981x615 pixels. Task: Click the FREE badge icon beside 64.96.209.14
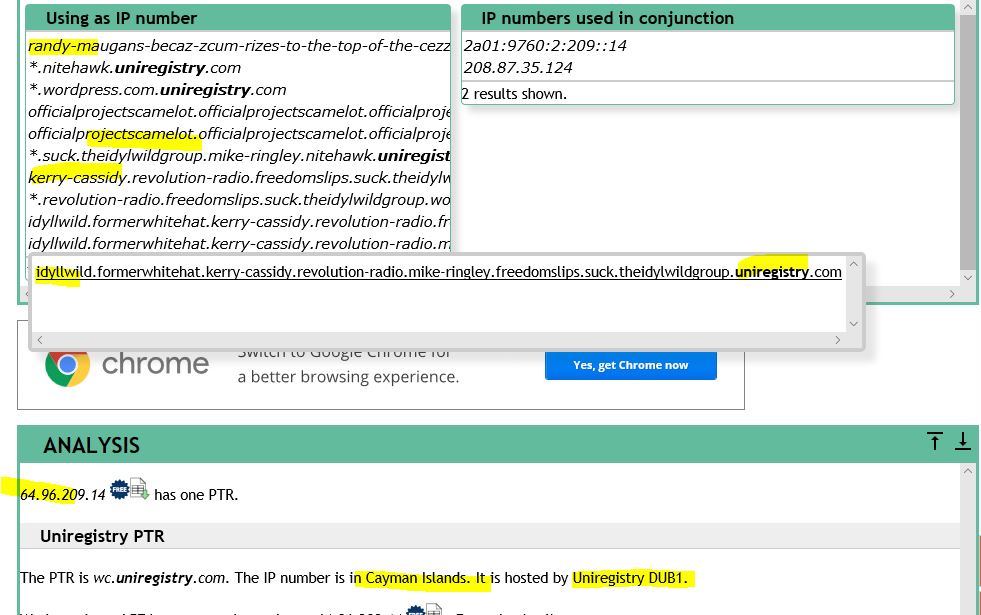[x=119, y=489]
